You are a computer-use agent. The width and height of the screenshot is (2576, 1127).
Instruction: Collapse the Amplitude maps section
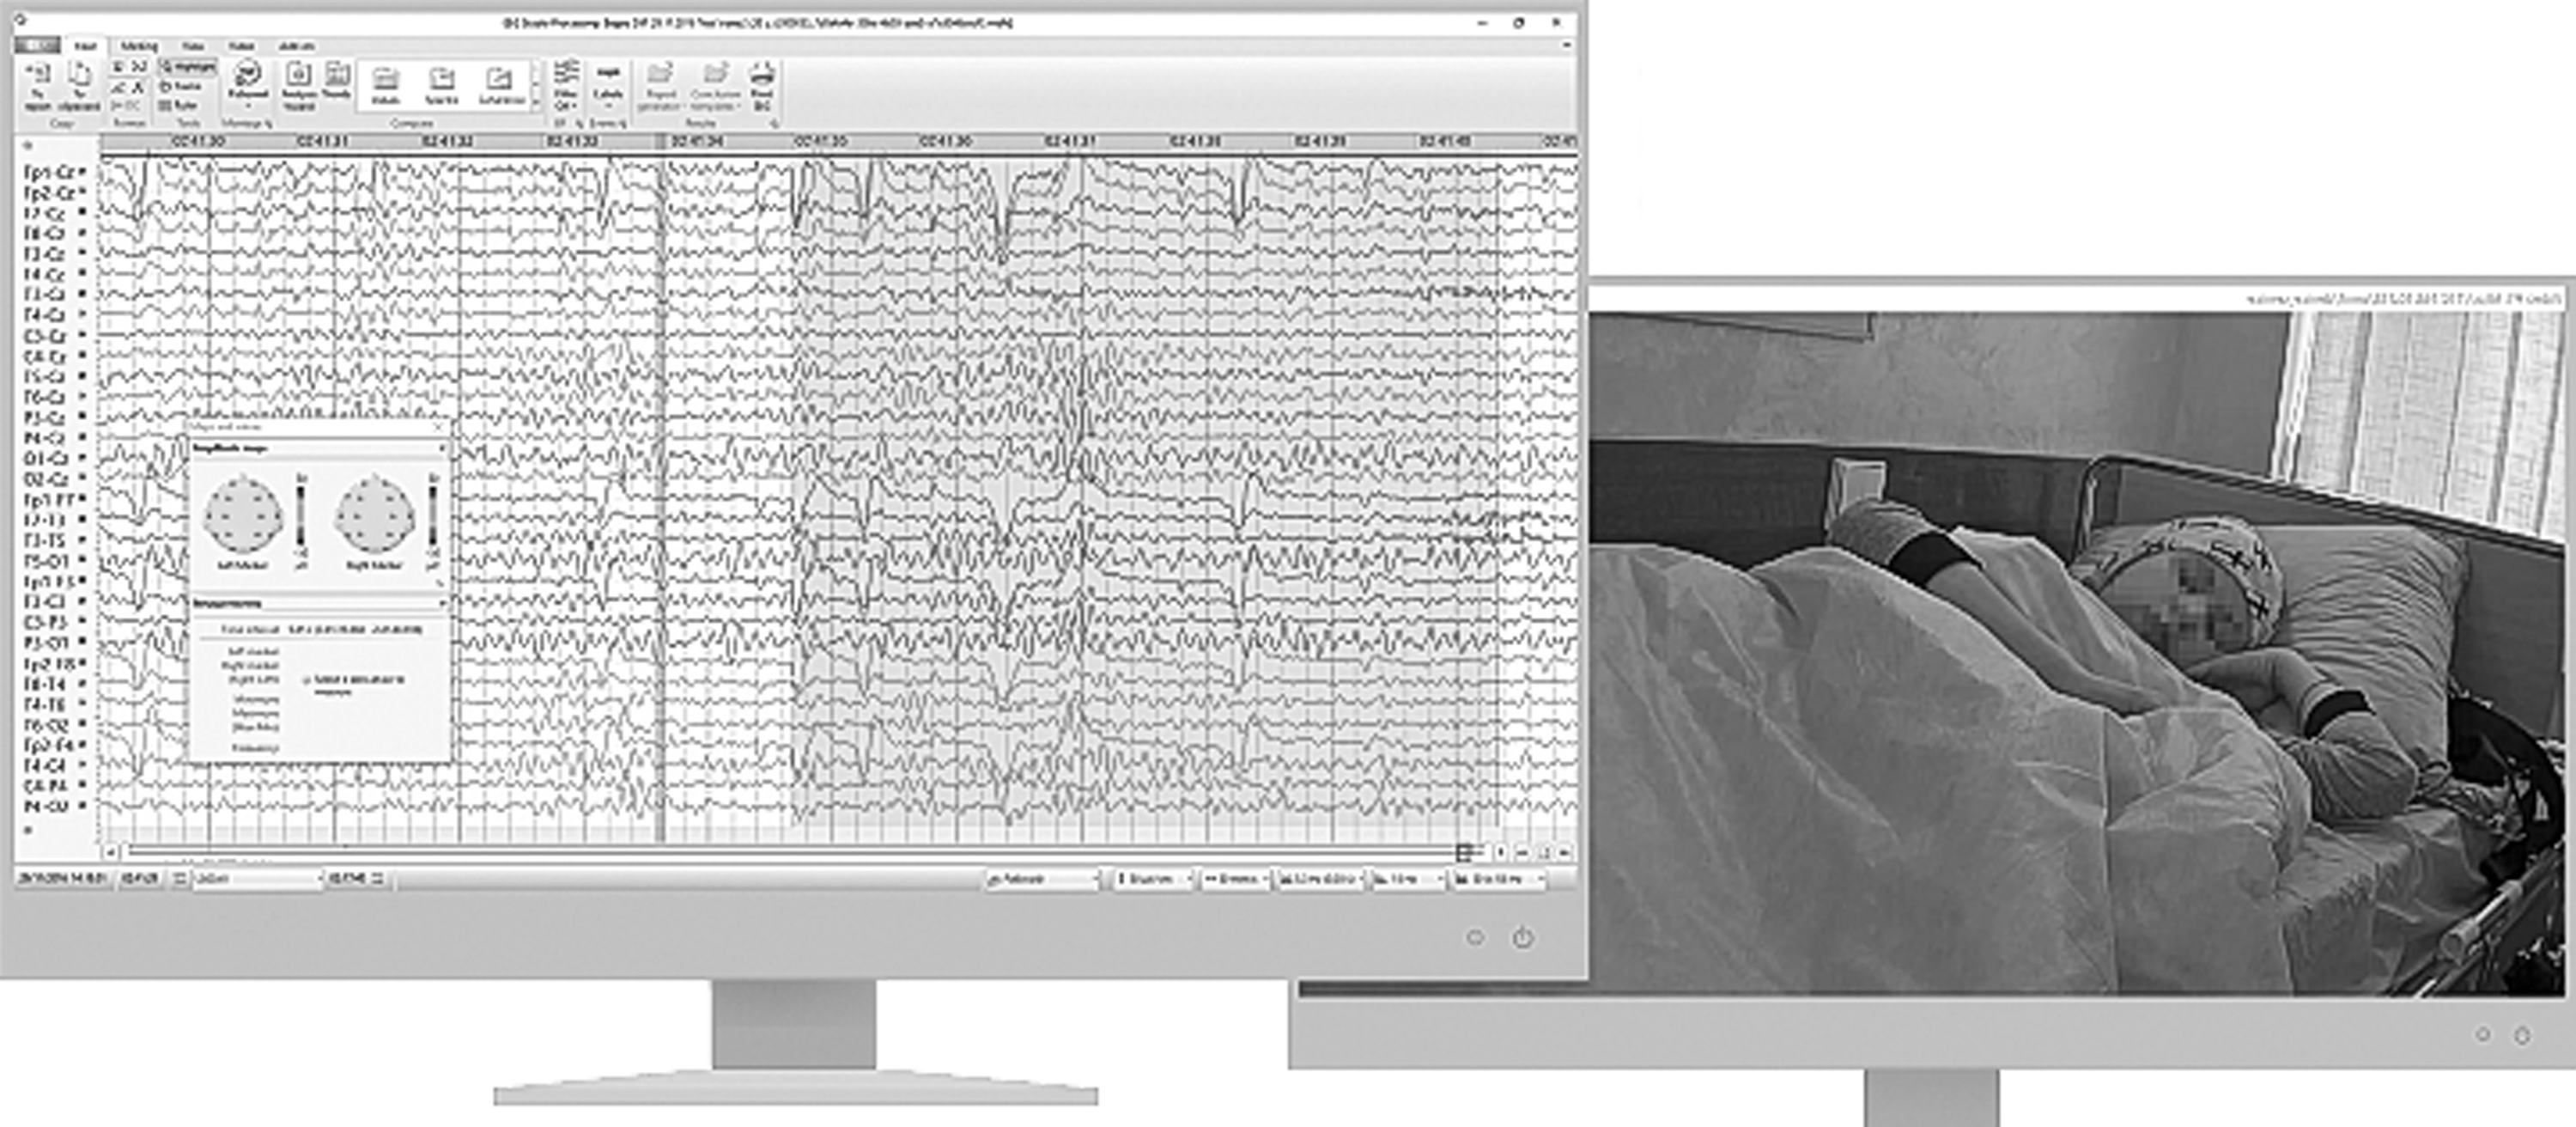442,449
